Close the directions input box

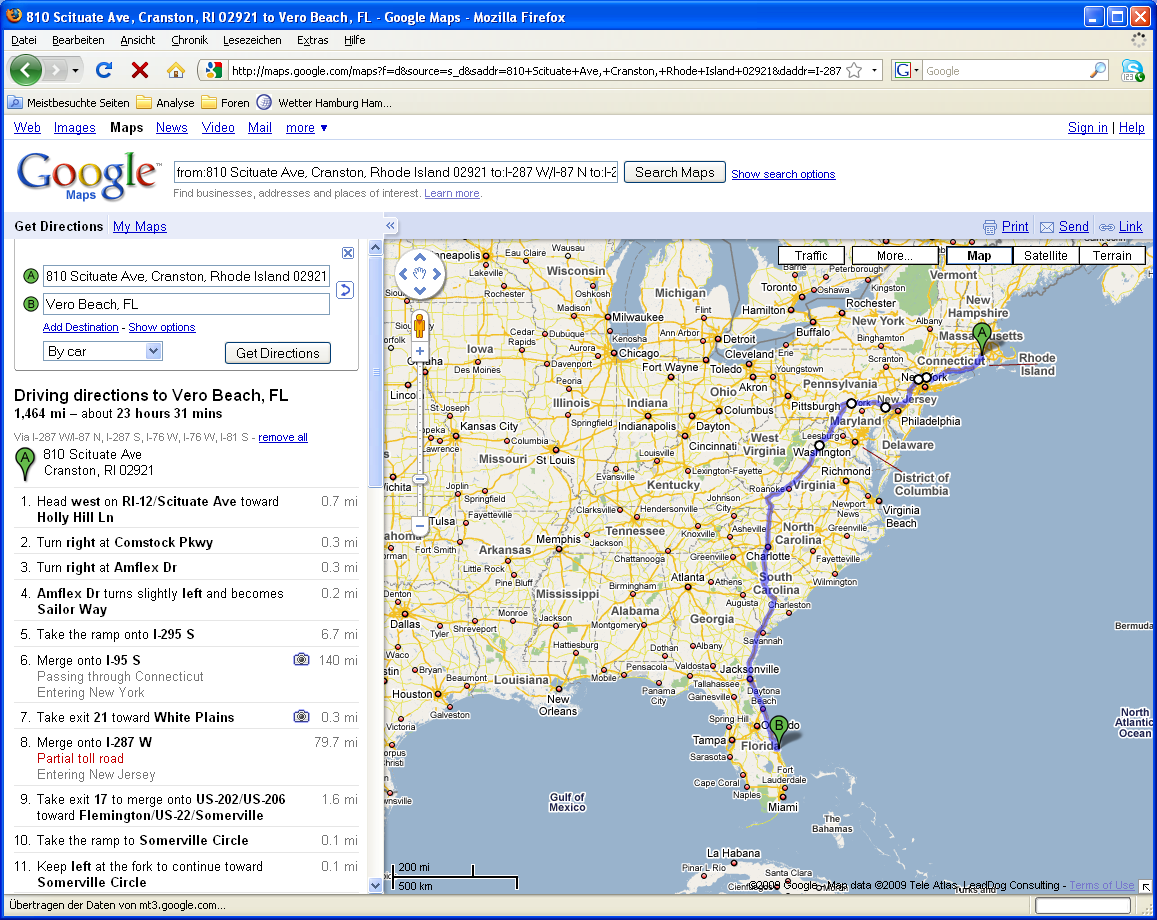(x=348, y=253)
